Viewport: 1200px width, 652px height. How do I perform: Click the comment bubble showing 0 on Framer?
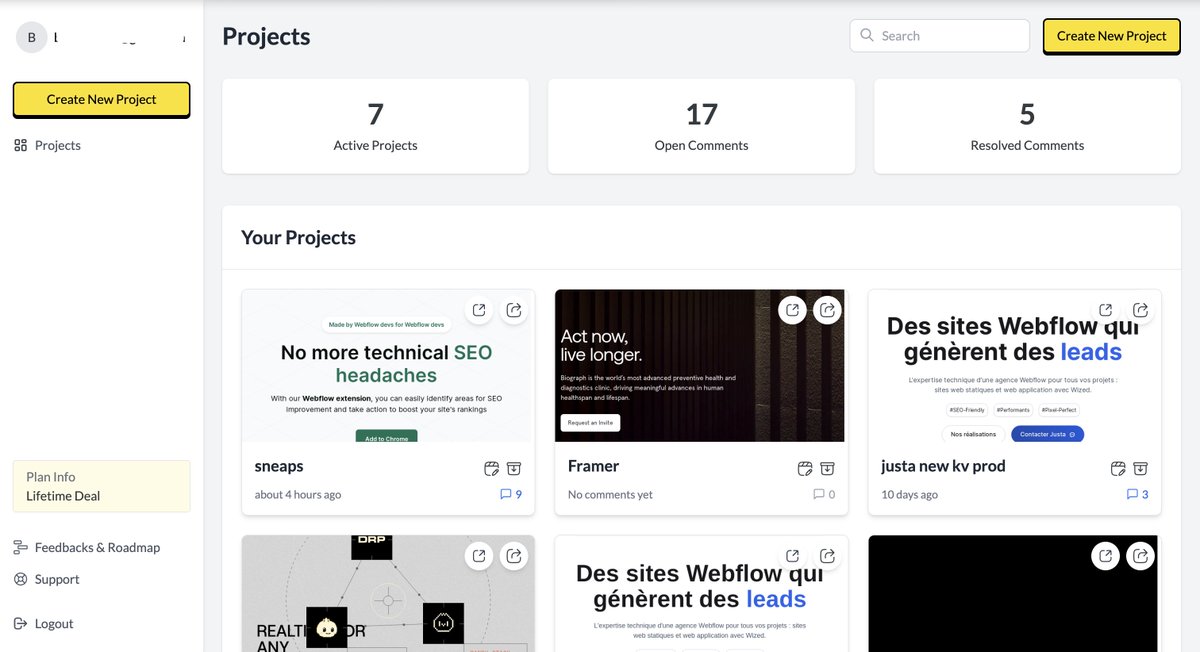click(824, 494)
